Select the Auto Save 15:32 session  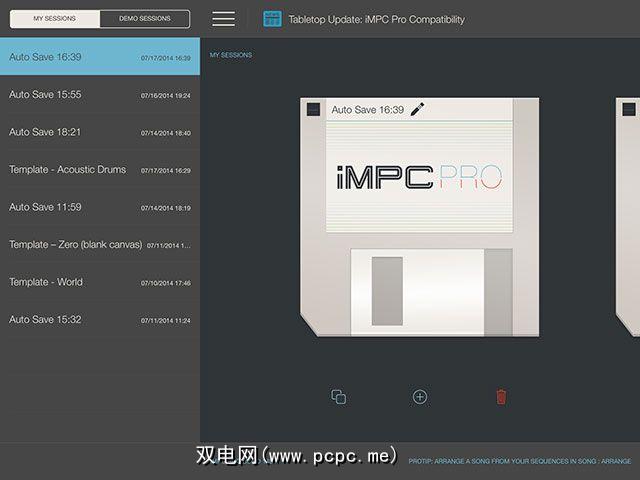(100, 320)
